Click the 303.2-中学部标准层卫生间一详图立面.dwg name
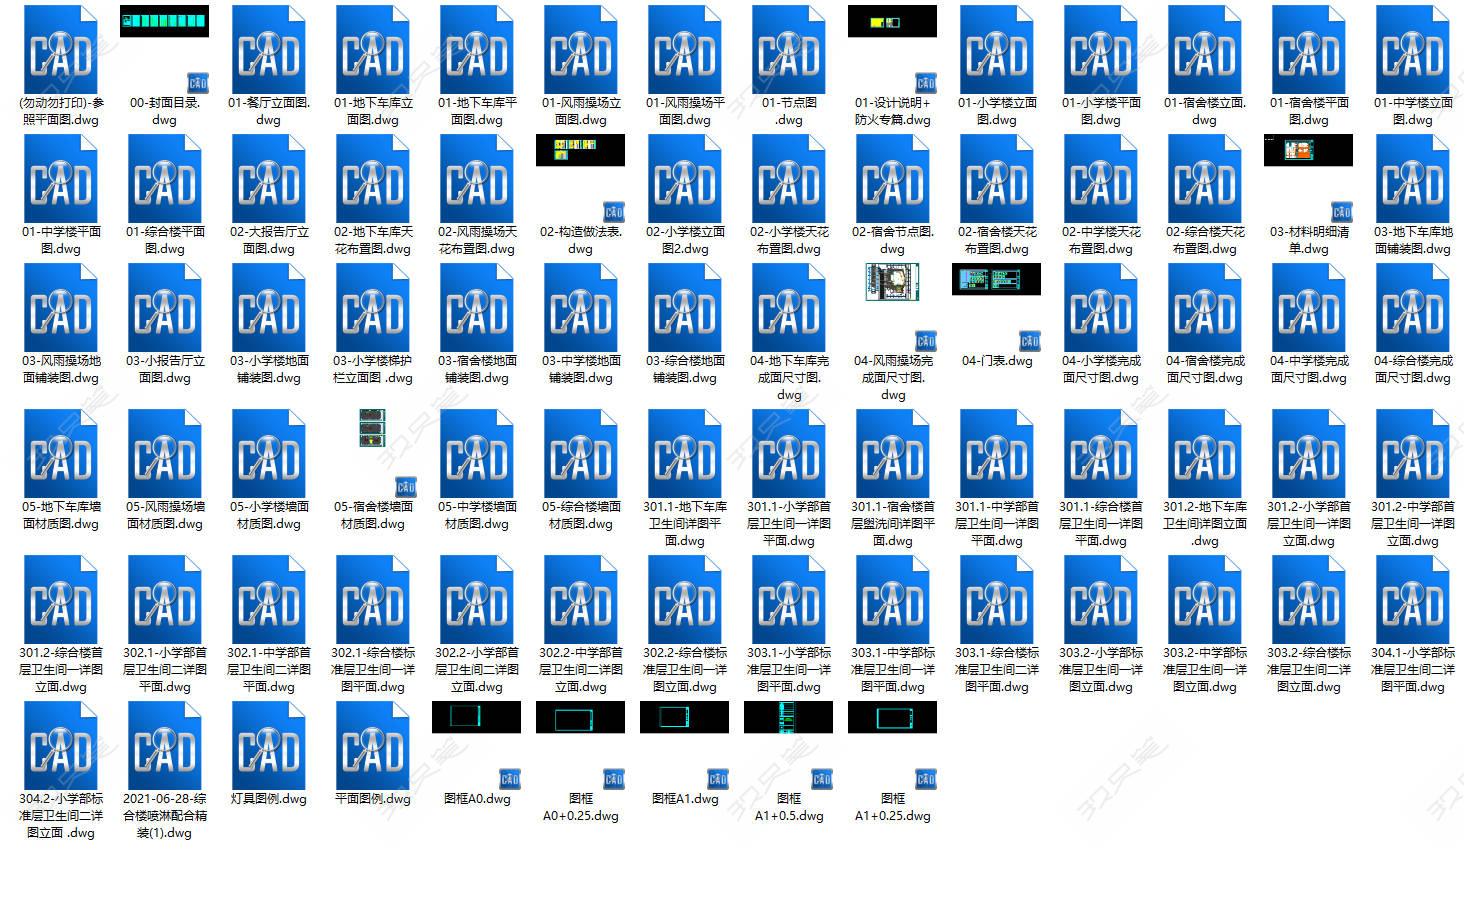1464x899 pixels. point(1204,670)
